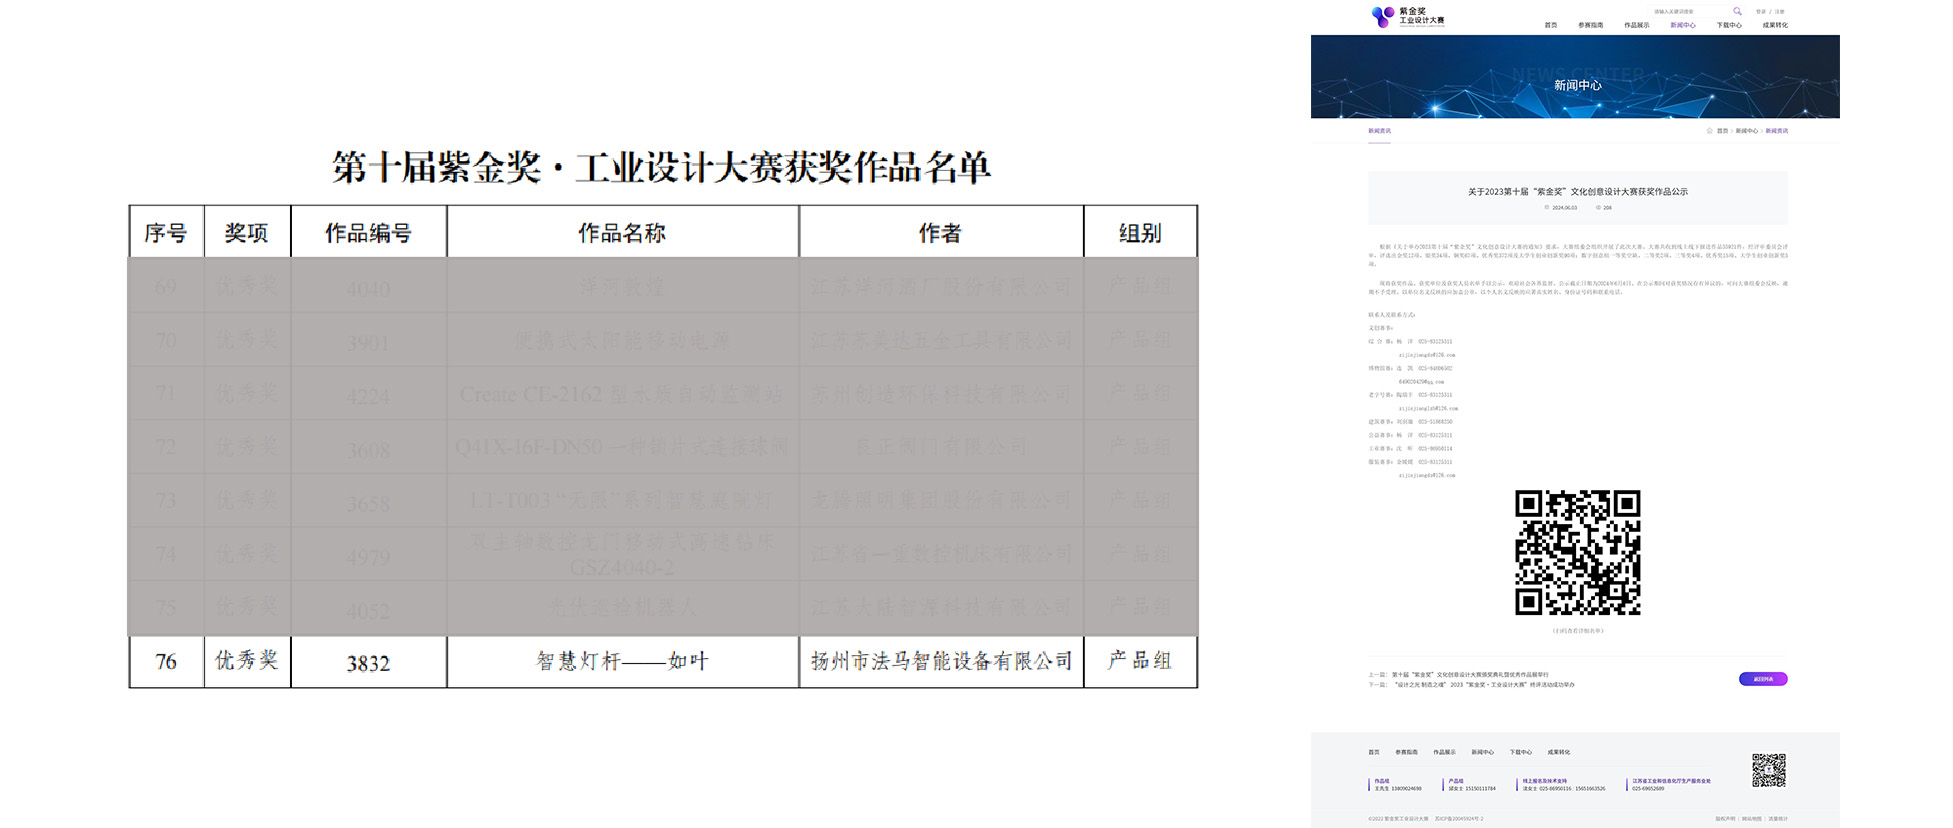Click the home icon in breadcrumb
The width and height of the screenshot is (1953, 828).
pyautogui.click(x=1709, y=131)
